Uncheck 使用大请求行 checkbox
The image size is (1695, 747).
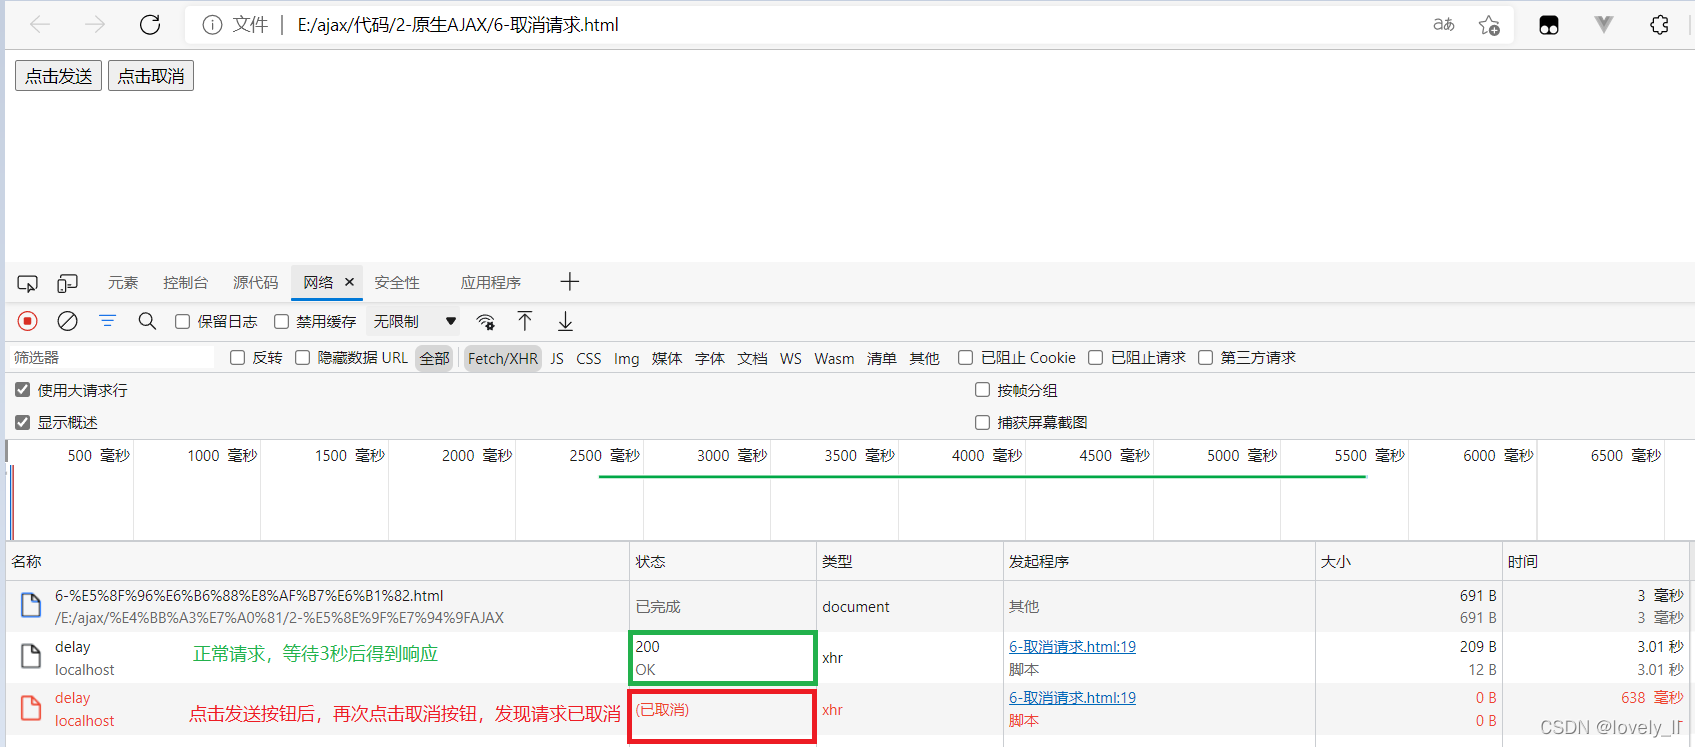[22, 390]
